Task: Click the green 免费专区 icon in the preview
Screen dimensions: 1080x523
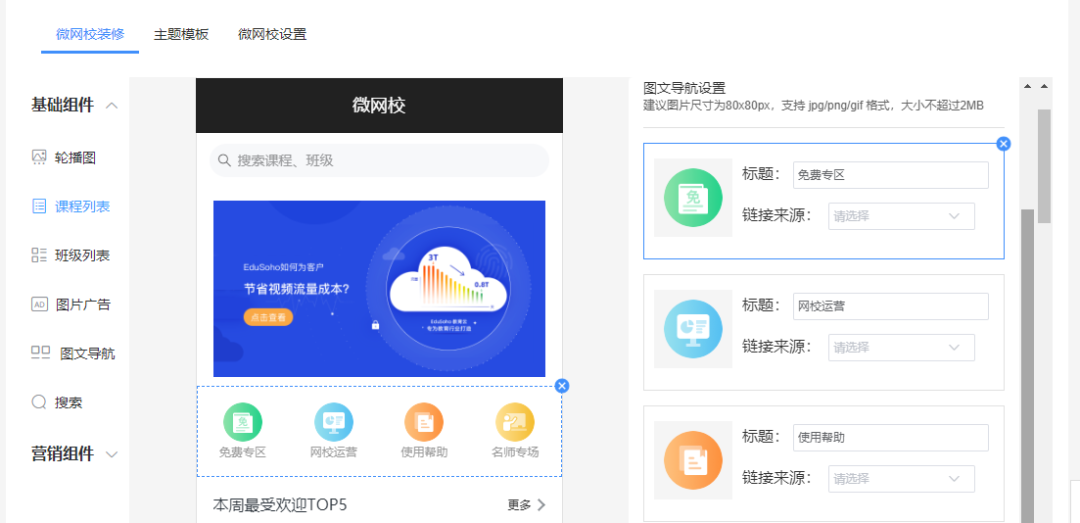Action: [x=242, y=422]
